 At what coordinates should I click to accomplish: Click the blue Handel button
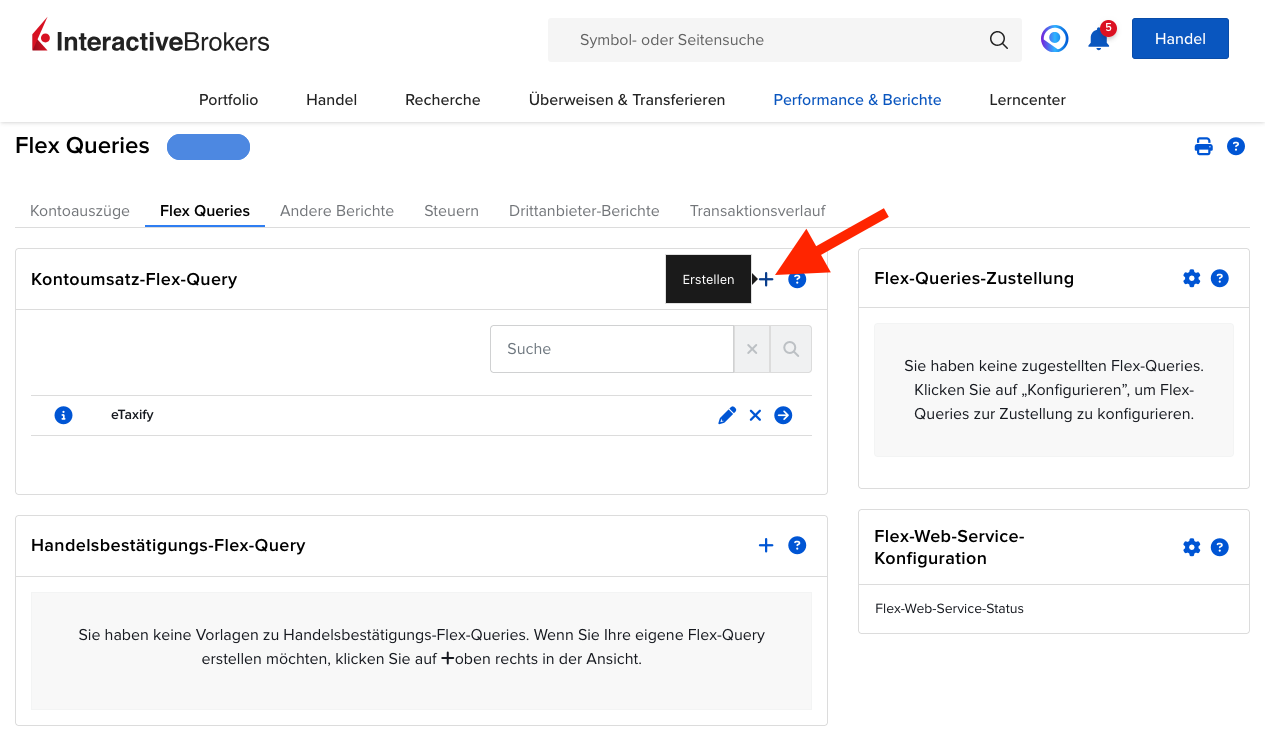(1180, 38)
